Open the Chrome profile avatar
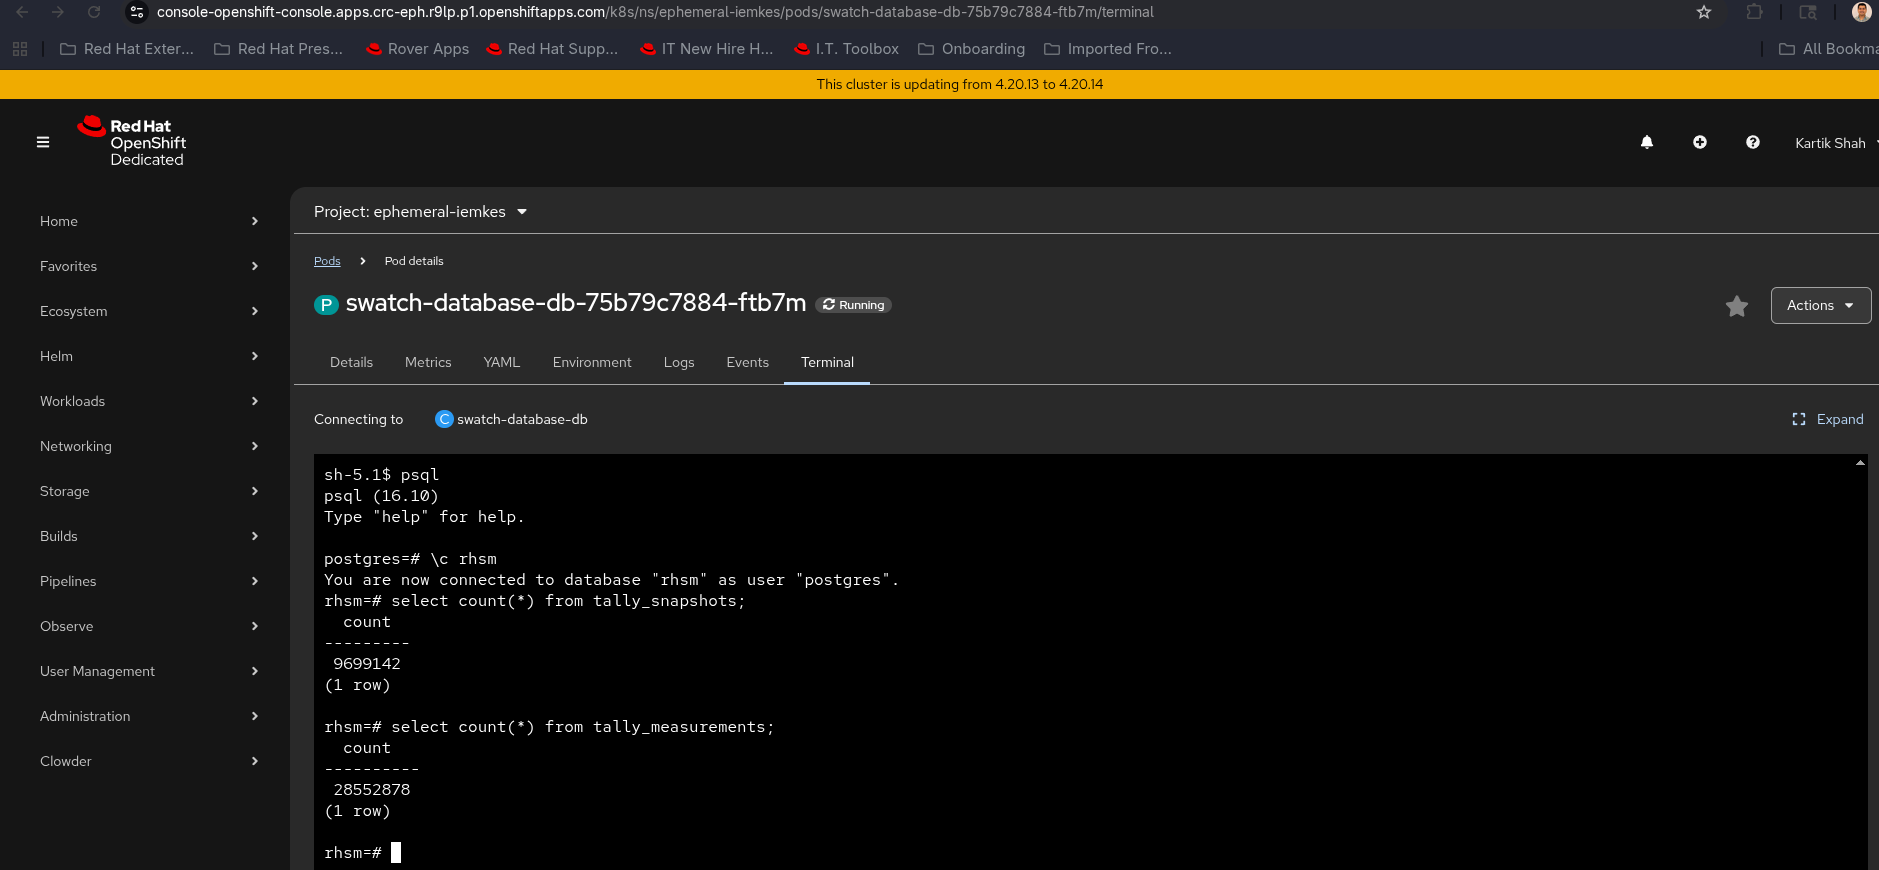The image size is (1879, 870). coord(1861,12)
